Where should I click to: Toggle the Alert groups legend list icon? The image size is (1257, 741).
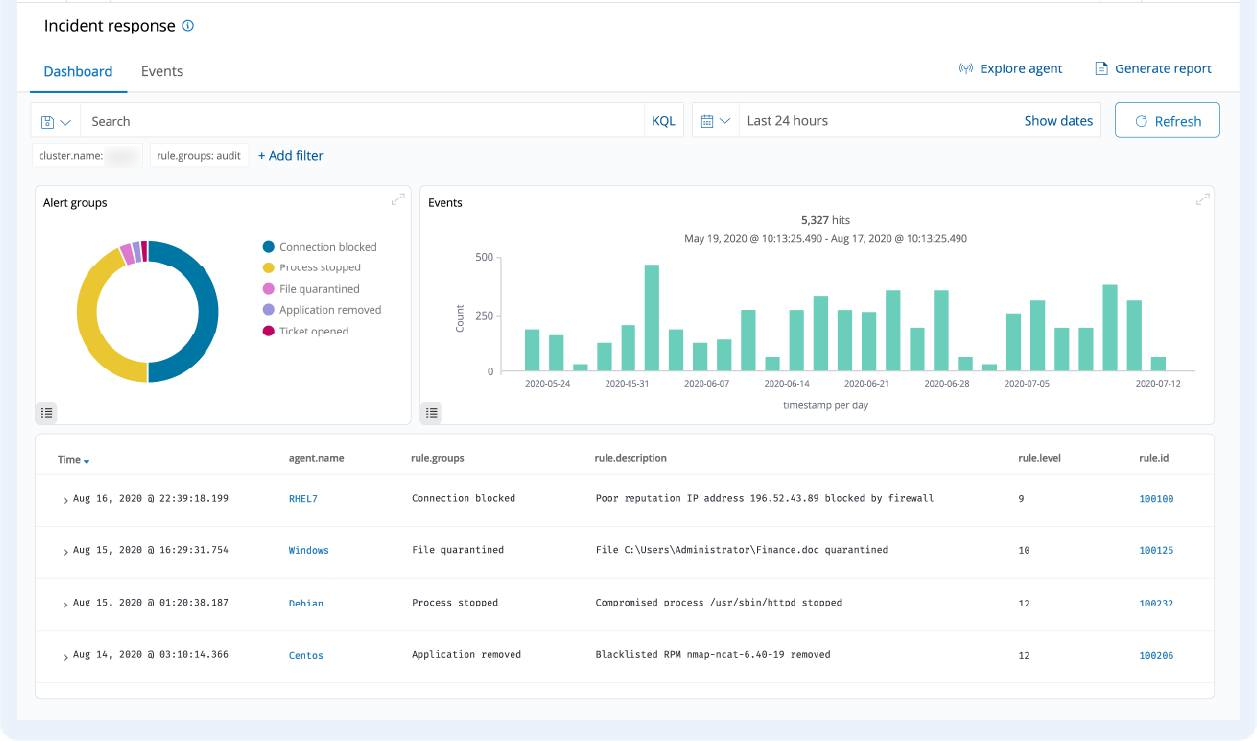(x=47, y=412)
